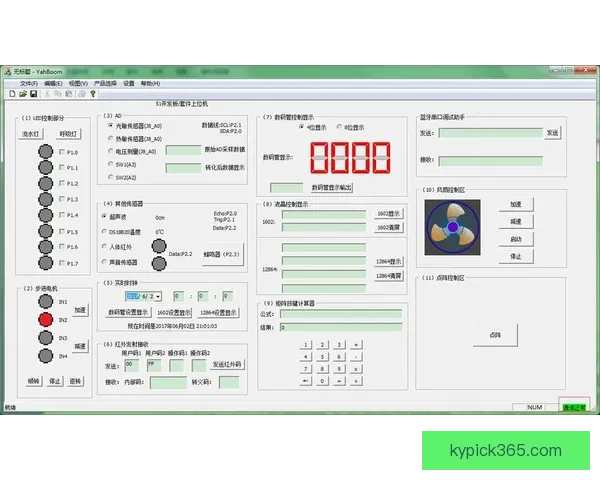Image resolution: width=600 pixels, height=480 pixels.
Task: Select the 8位显示 radio option
Action: coord(338,128)
